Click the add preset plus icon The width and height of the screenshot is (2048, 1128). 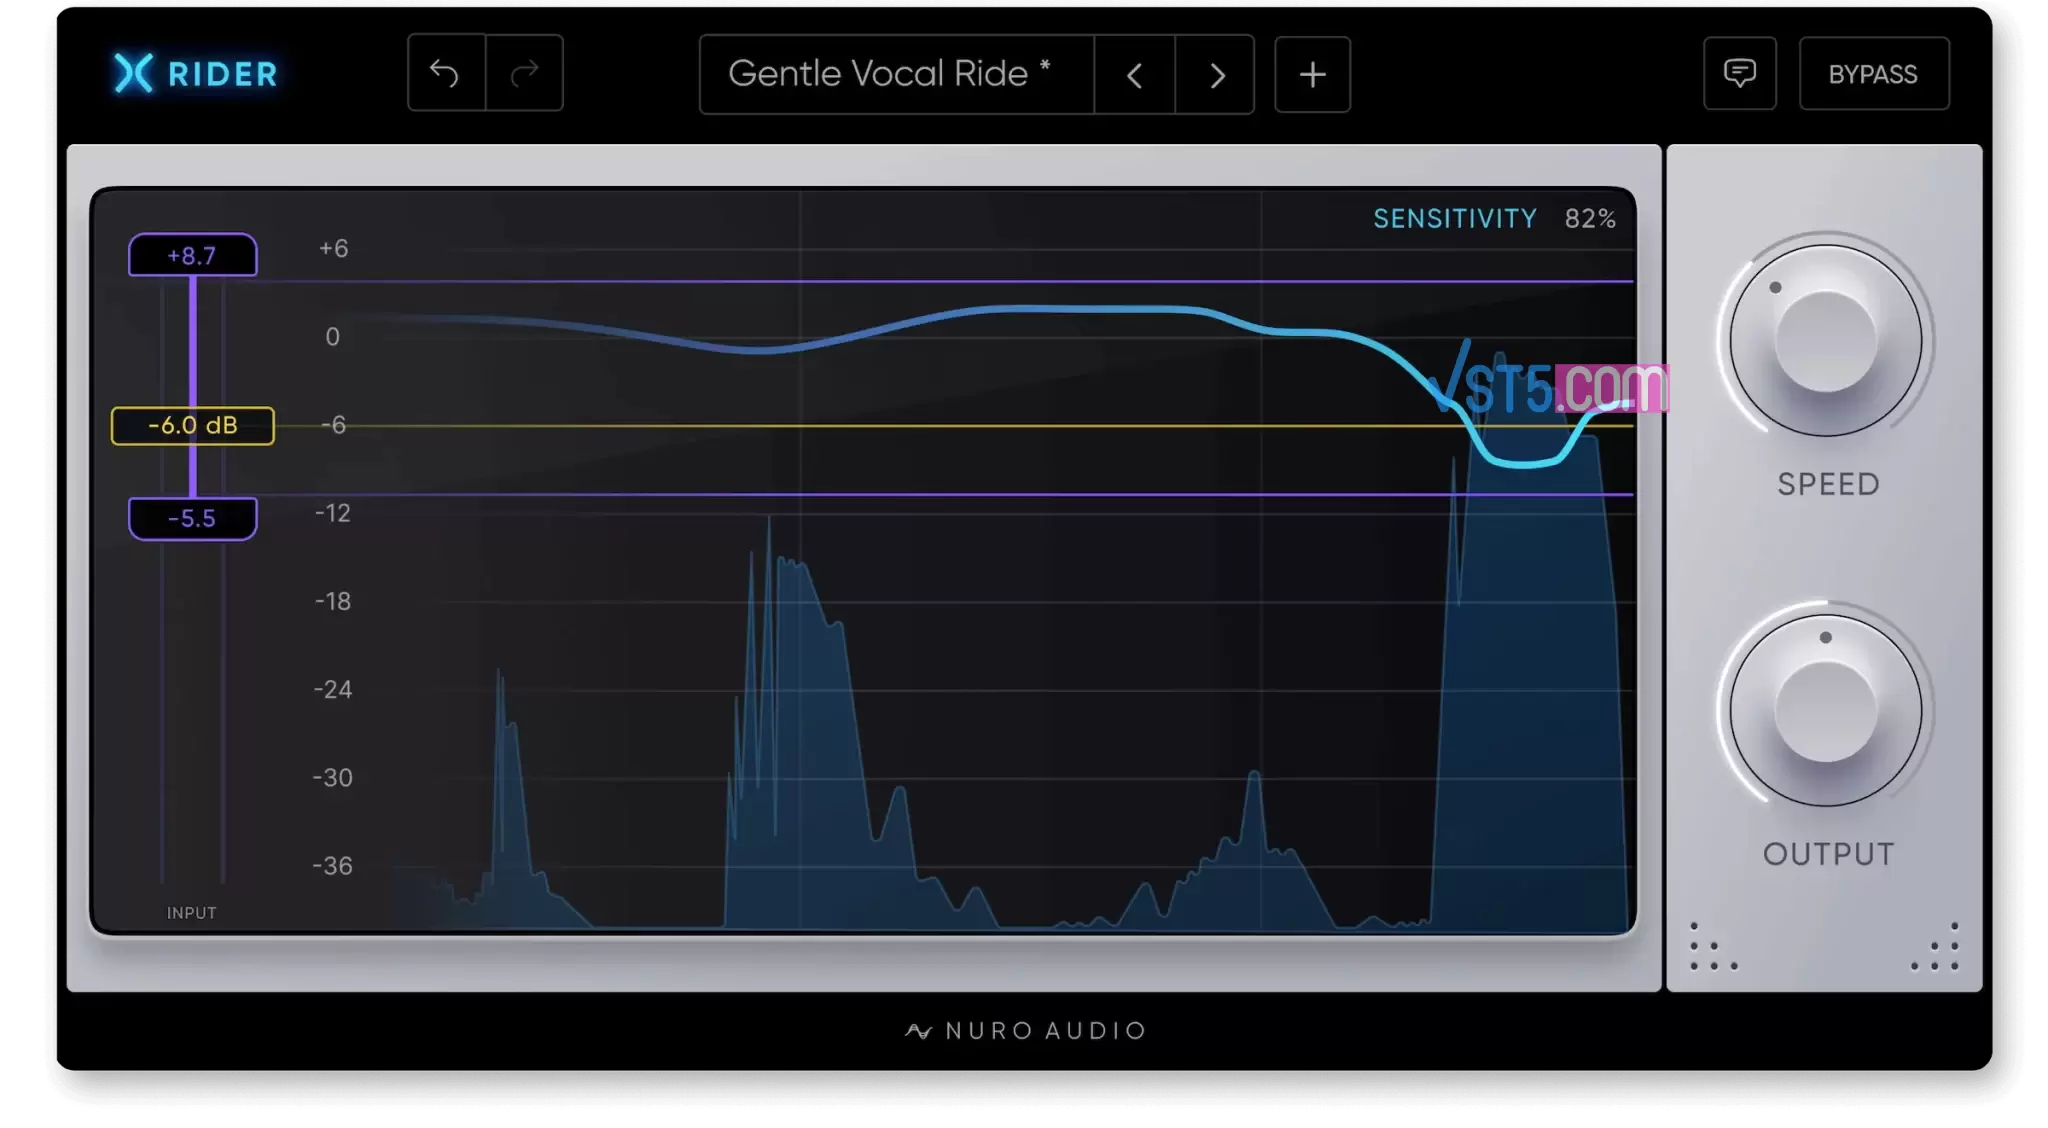coord(1311,72)
